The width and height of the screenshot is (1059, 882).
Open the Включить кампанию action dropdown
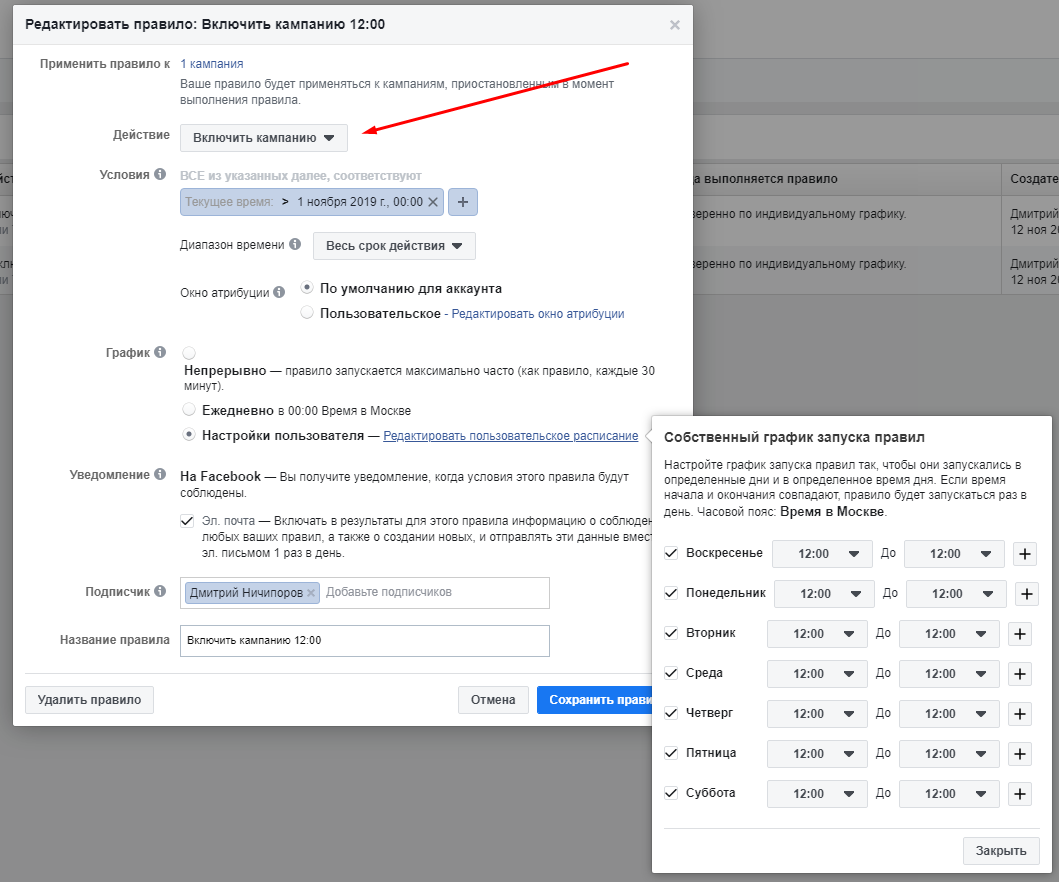pos(264,138)
